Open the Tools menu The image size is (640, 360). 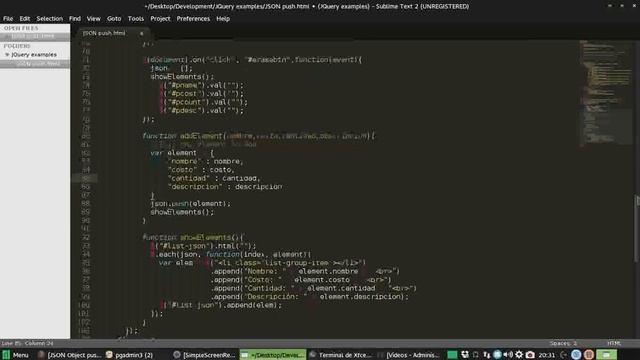pyautogui.click(x=136, y=19)
